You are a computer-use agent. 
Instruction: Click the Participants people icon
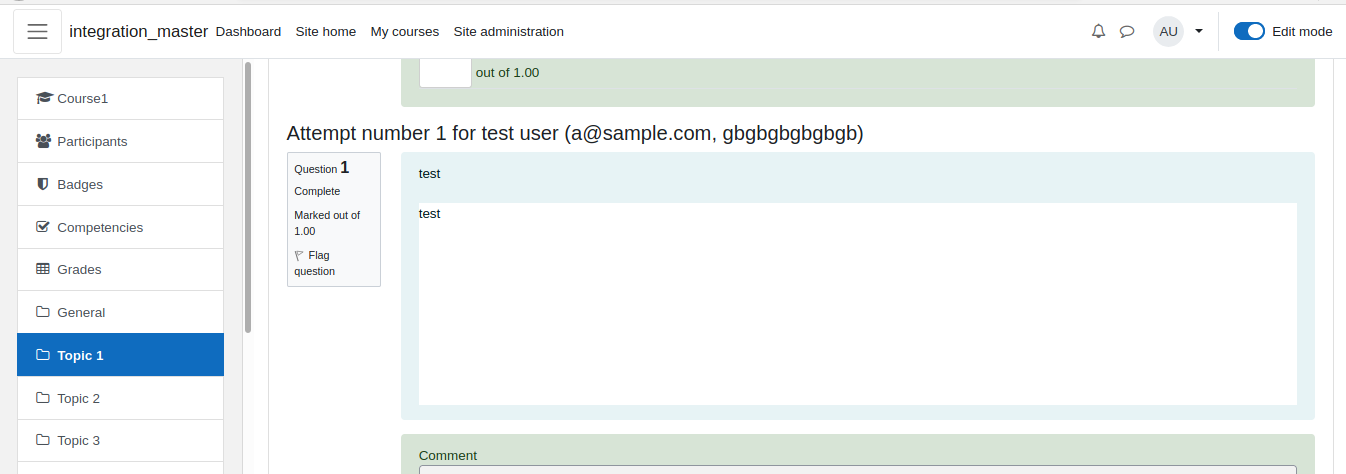coord(43,141)
